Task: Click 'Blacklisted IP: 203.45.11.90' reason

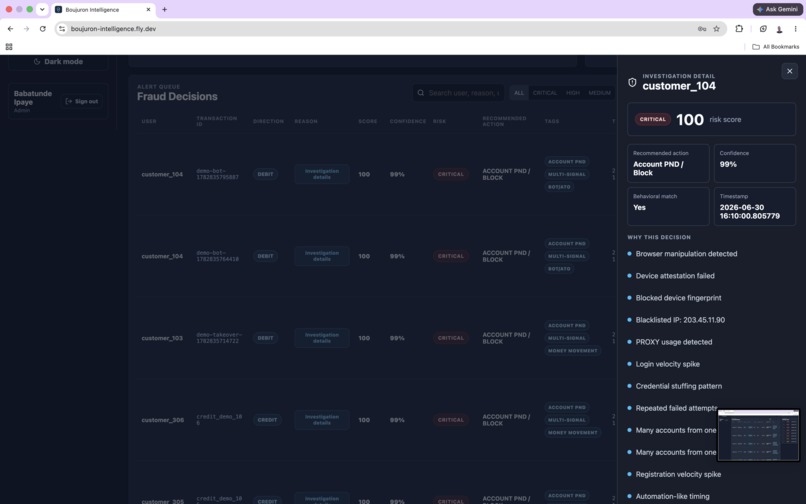Action: point(680,320)
